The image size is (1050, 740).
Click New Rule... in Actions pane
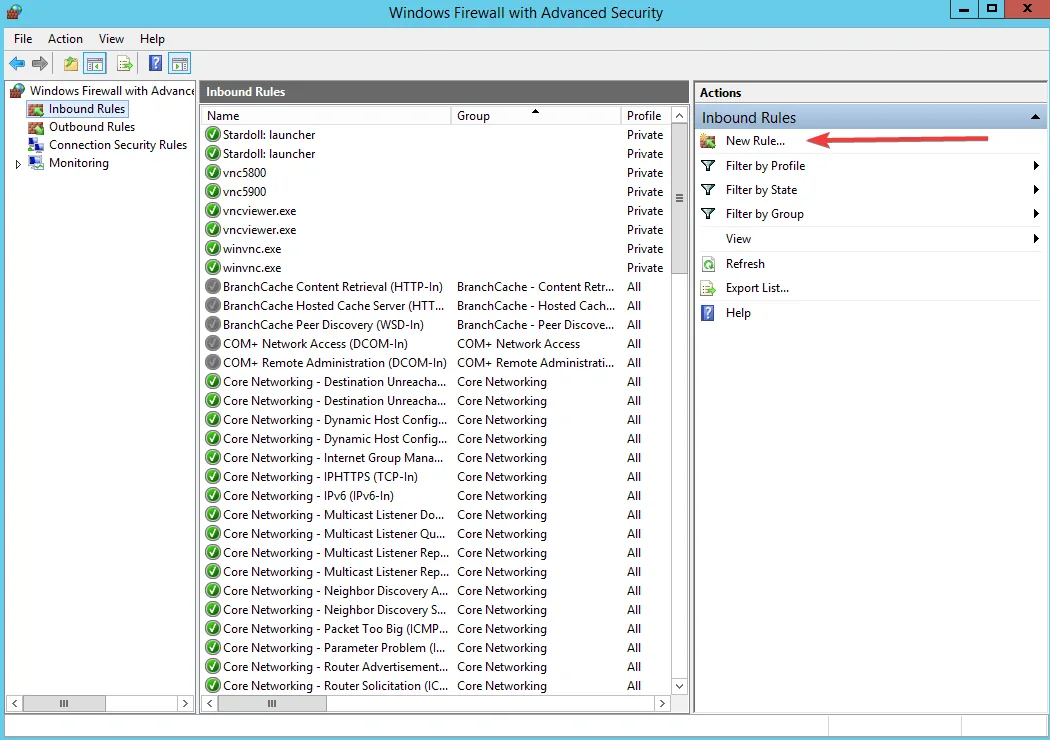click(x=755, y=141)
